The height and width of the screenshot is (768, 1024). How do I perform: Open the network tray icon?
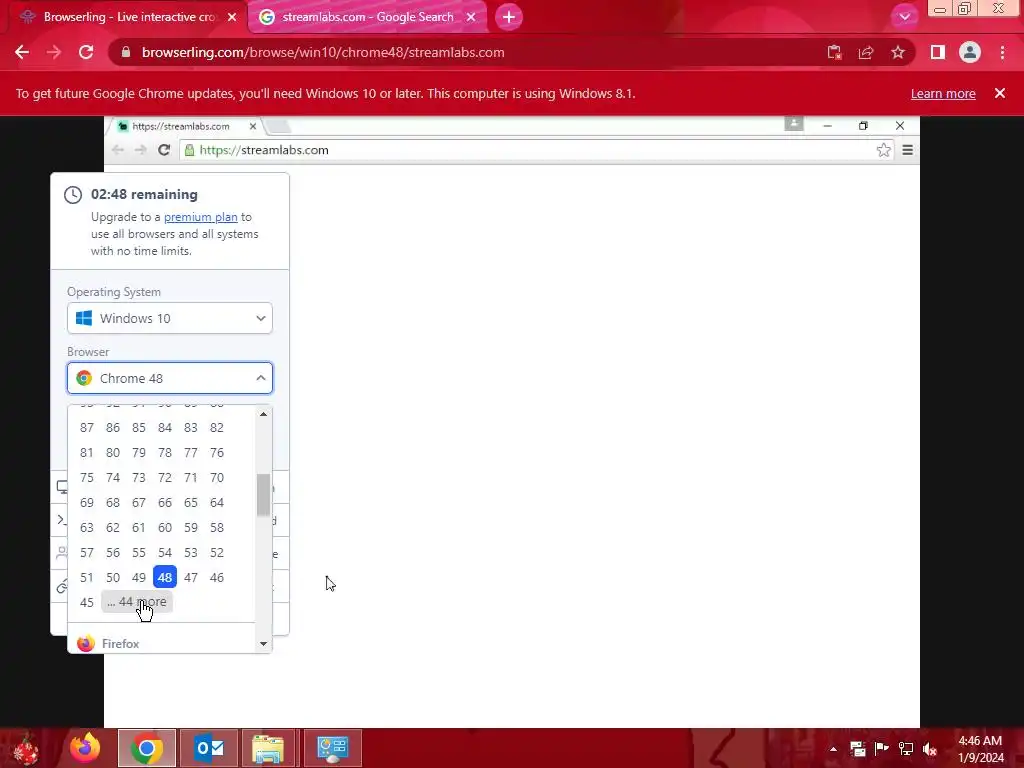click(x=906, y=749)
